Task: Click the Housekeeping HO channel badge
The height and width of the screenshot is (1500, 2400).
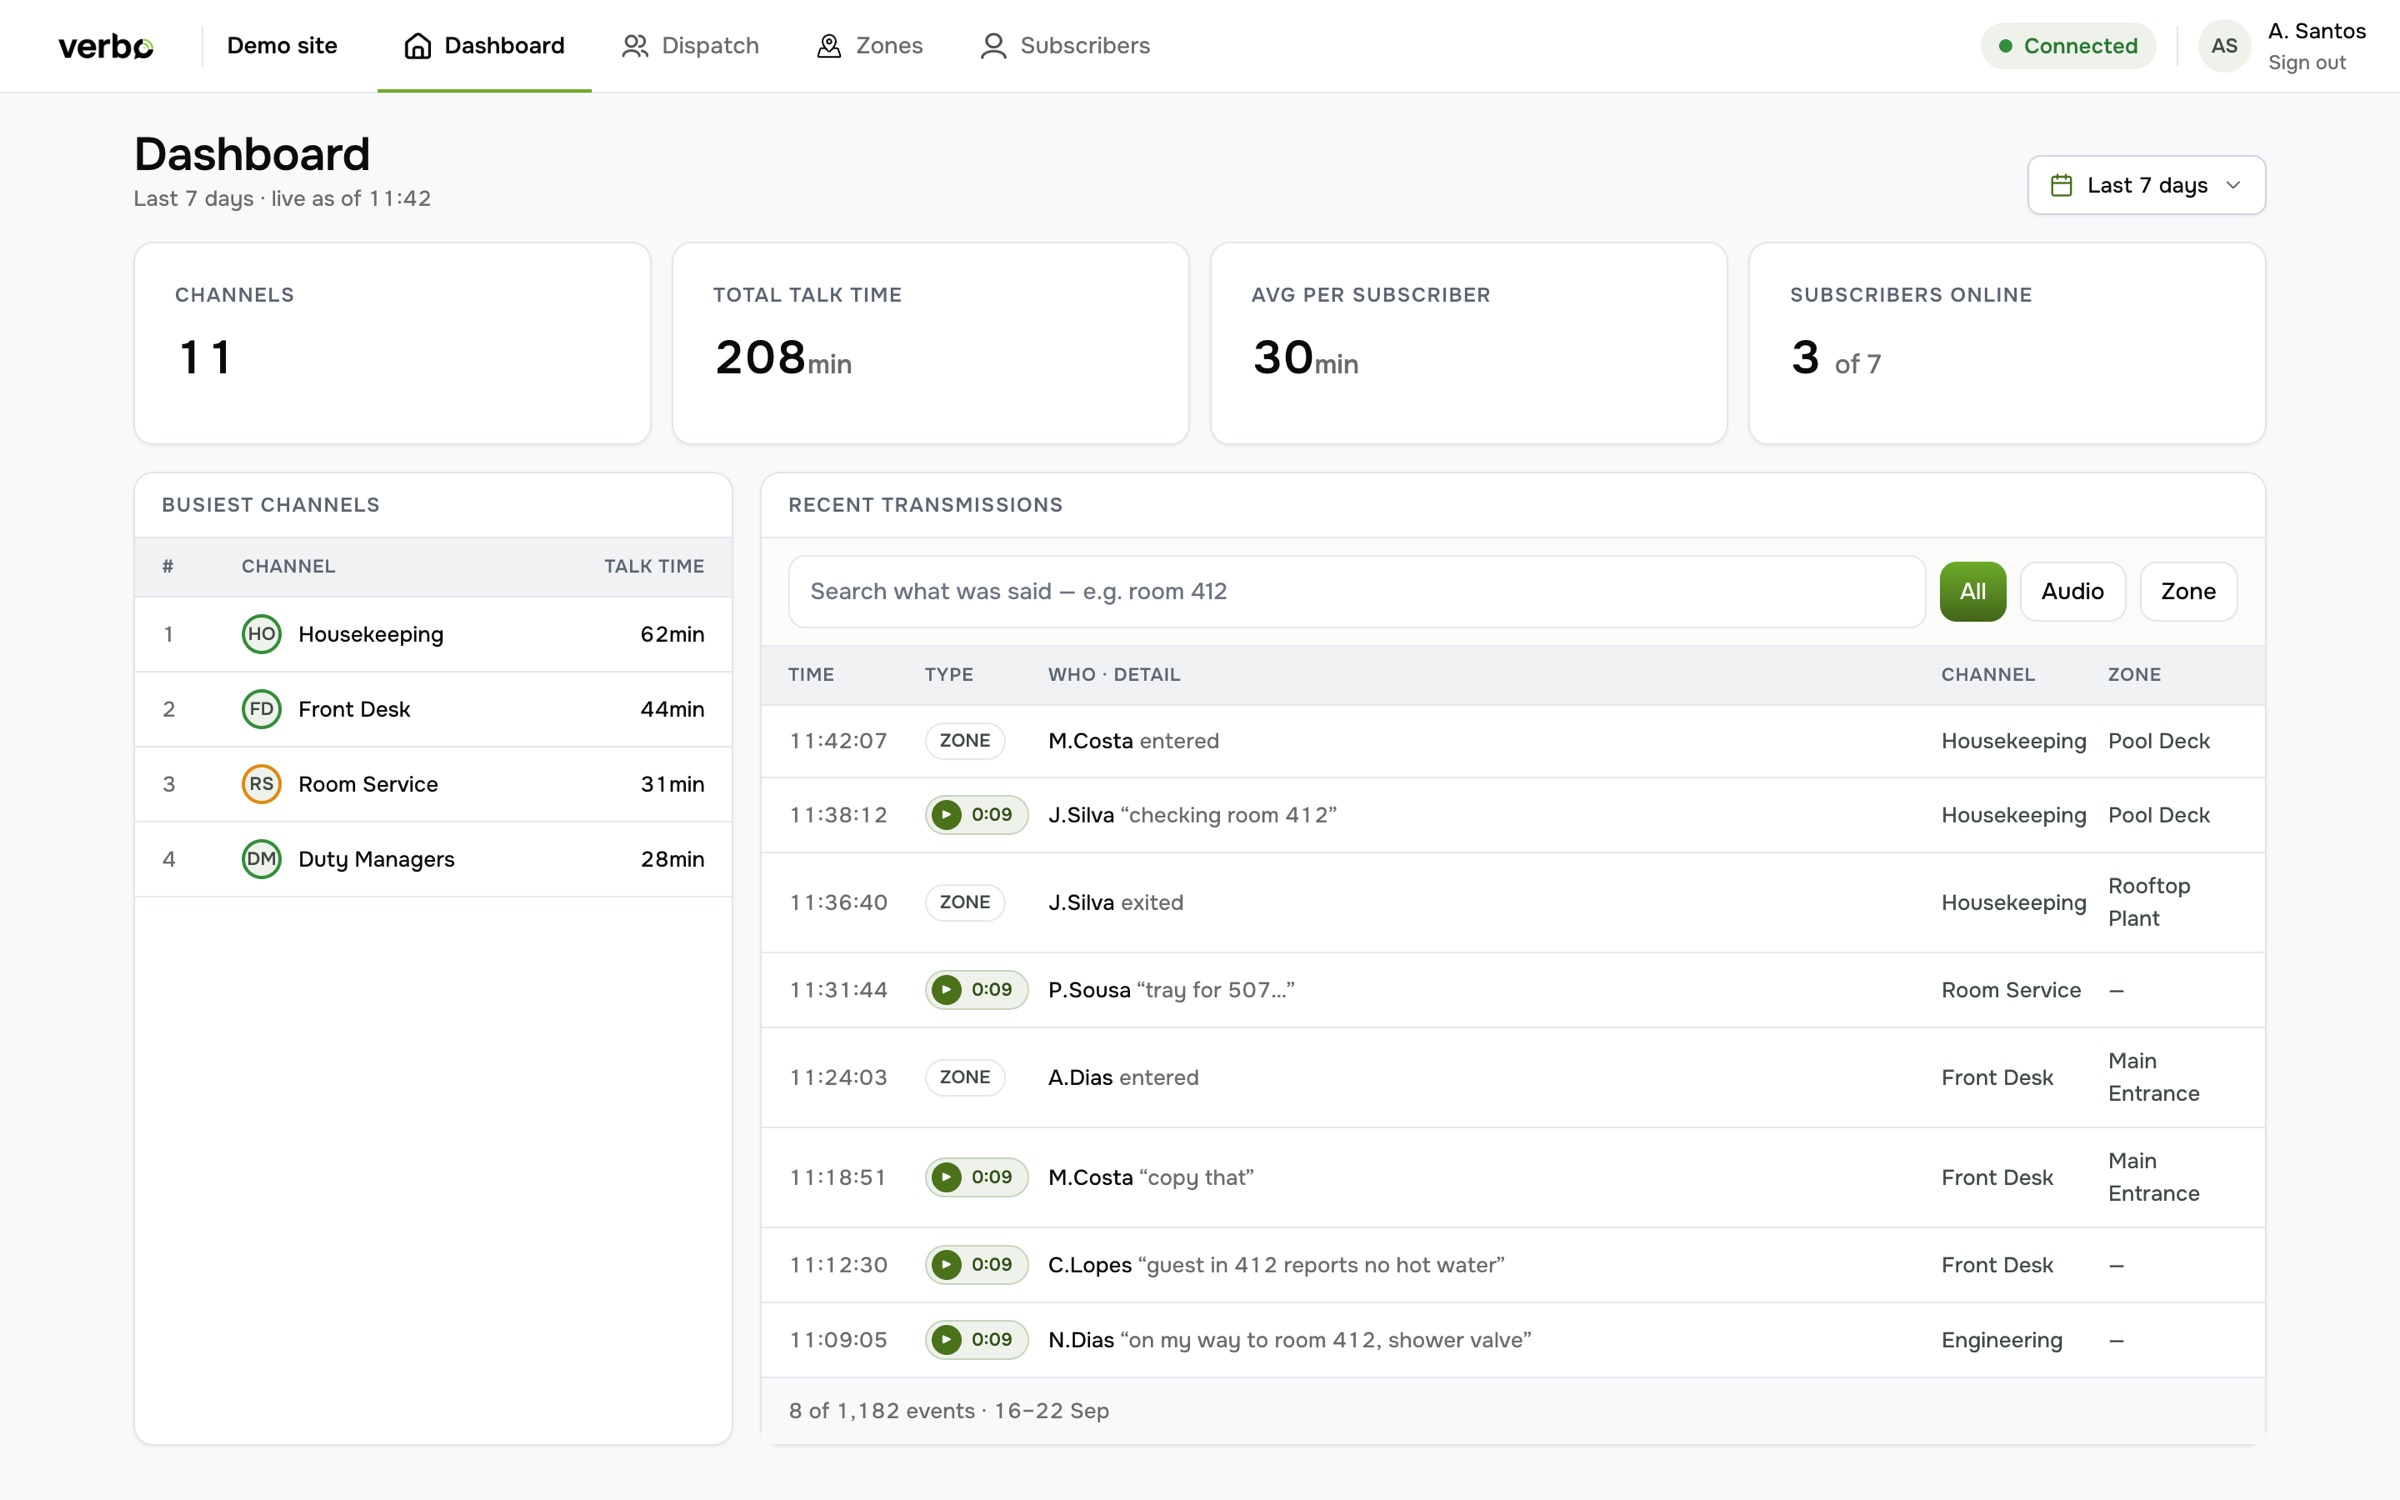Action: (x=261, y=634)
